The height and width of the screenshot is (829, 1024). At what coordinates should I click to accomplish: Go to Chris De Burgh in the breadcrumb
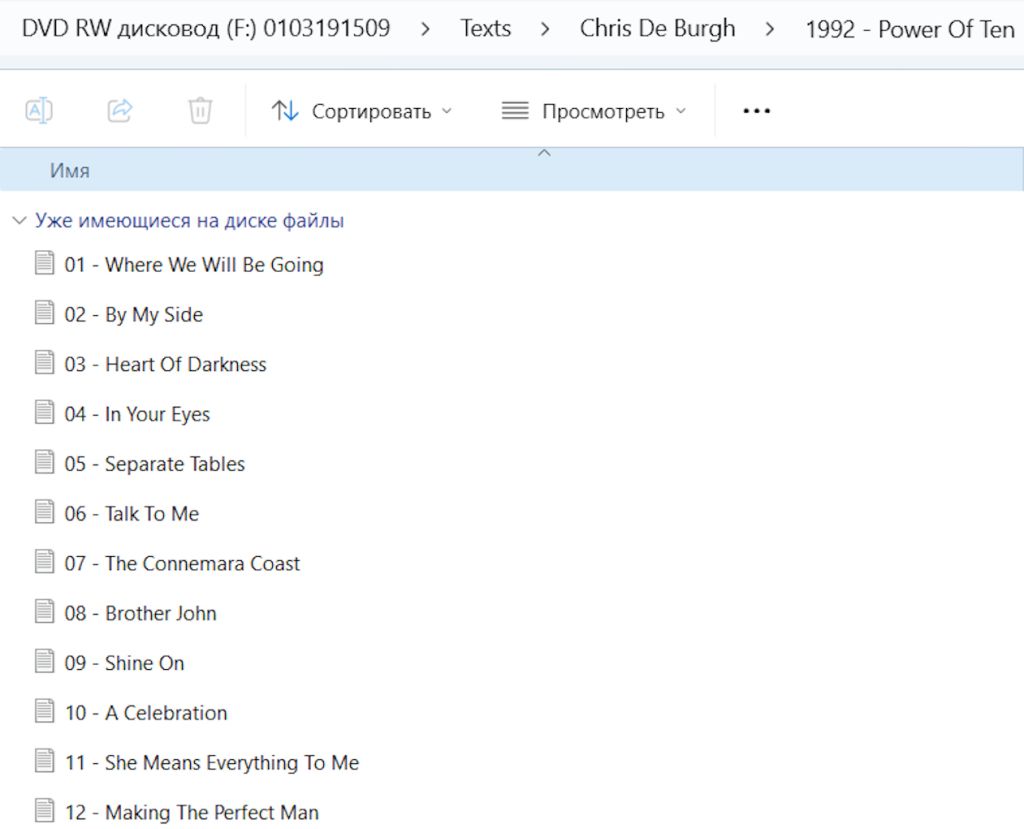pos(657,28)
